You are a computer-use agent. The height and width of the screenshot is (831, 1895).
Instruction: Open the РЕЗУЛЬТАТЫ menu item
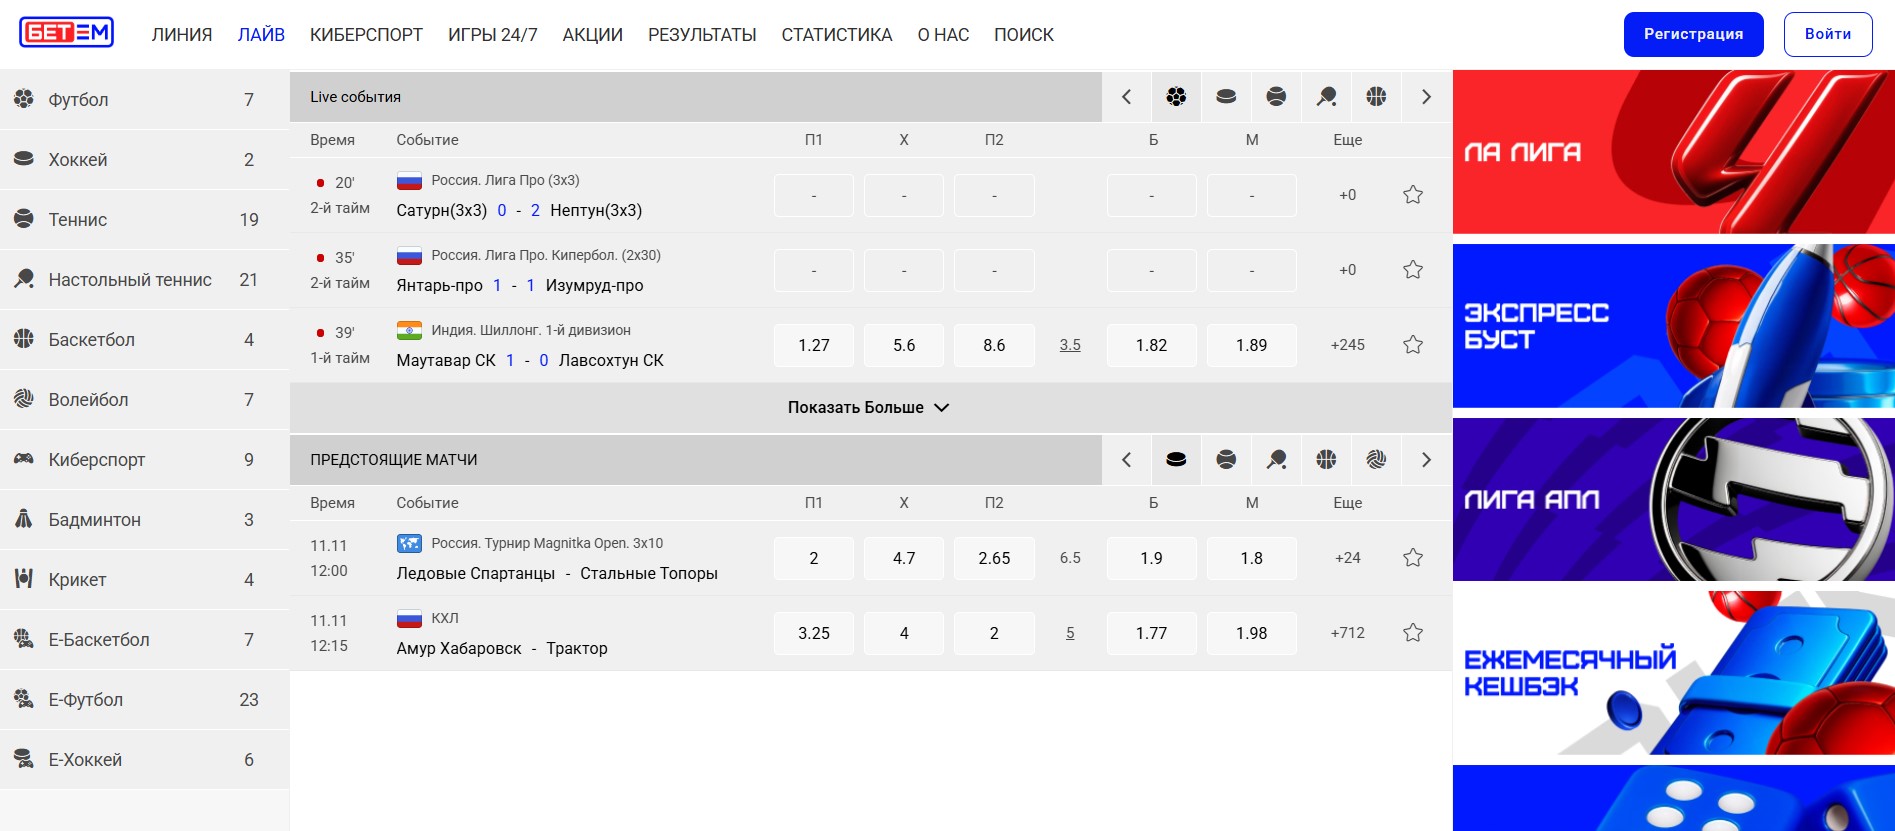[x=701, y=35]
